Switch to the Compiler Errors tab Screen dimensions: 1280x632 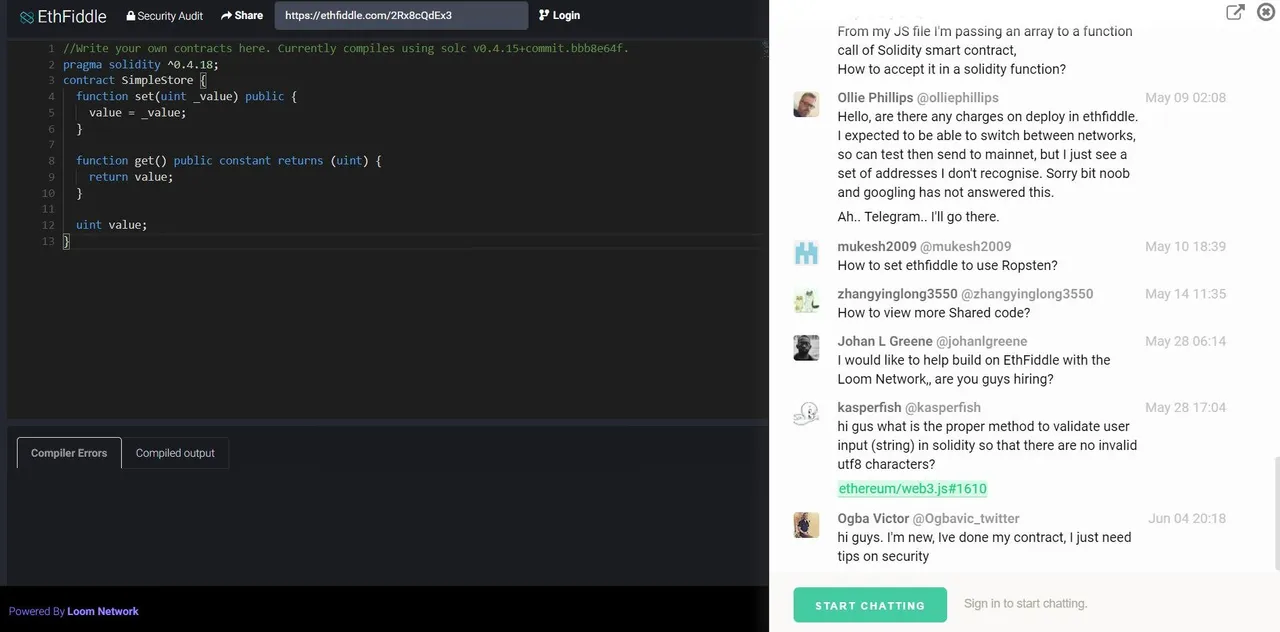69,453
